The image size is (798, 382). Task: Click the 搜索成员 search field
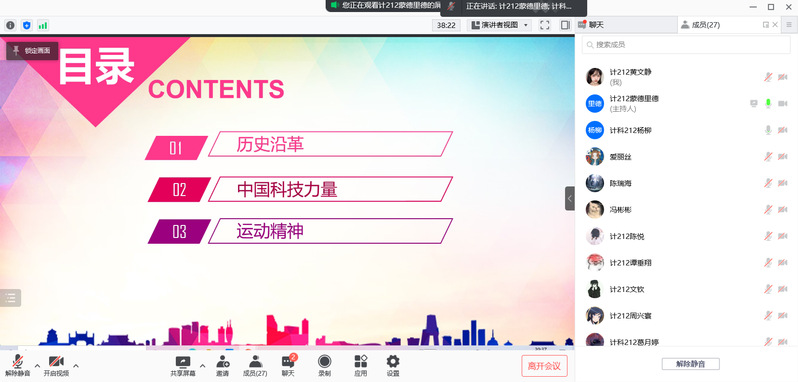tap(686, 45)
